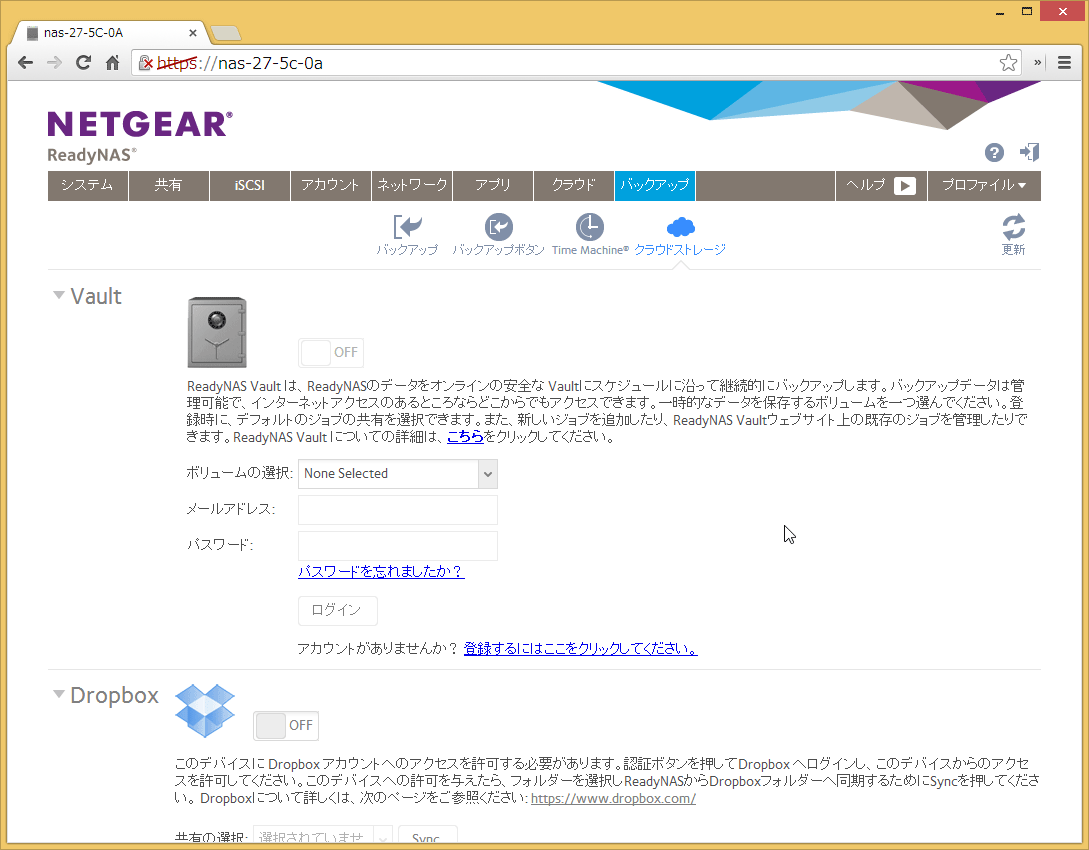This screenshot has width=1089, height=850.
Task: Select the Time Machine clock icon
Action: coord(590,227)
